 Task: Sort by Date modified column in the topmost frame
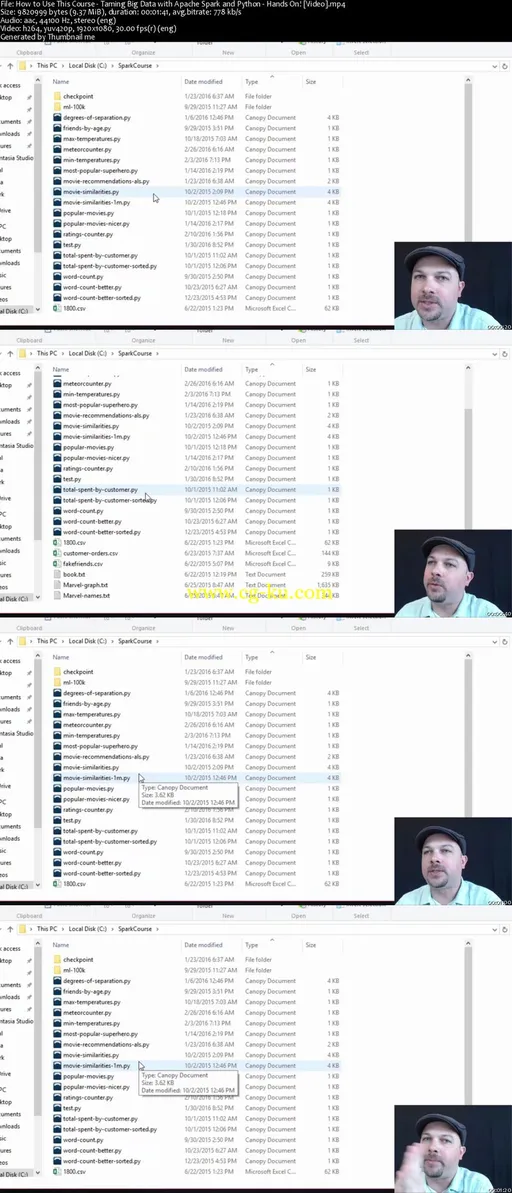point(203,81)
